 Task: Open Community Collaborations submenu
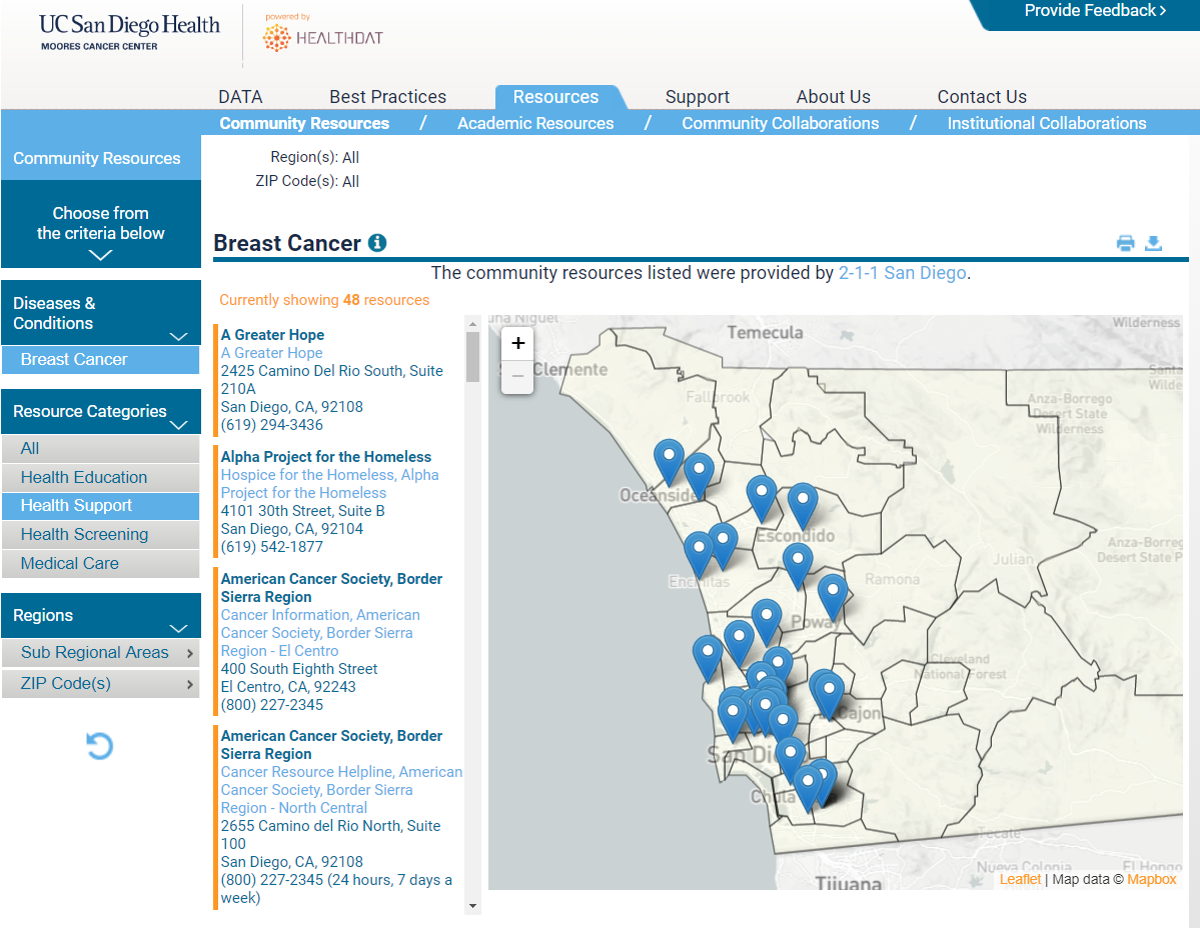point(780,123)
